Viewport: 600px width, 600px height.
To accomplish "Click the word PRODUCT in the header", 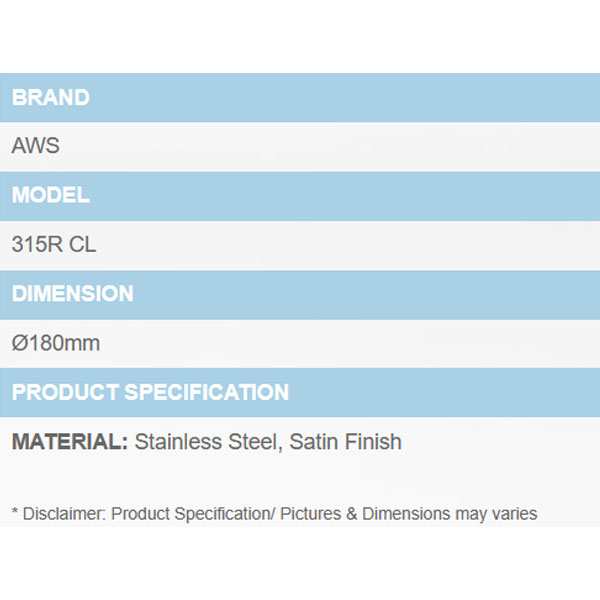I will click(62, 392).
